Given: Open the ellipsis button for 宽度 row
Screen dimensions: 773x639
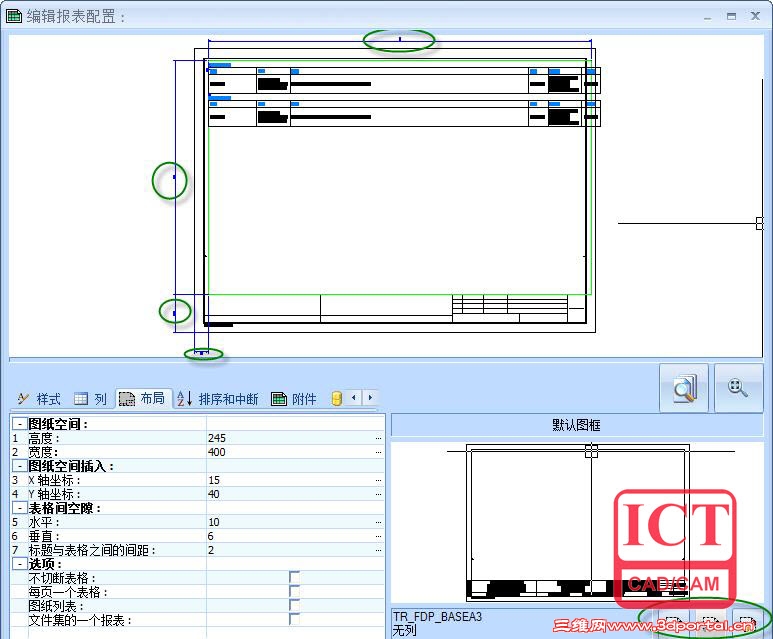Looking at the screenshot, I should tap(379, 452).
